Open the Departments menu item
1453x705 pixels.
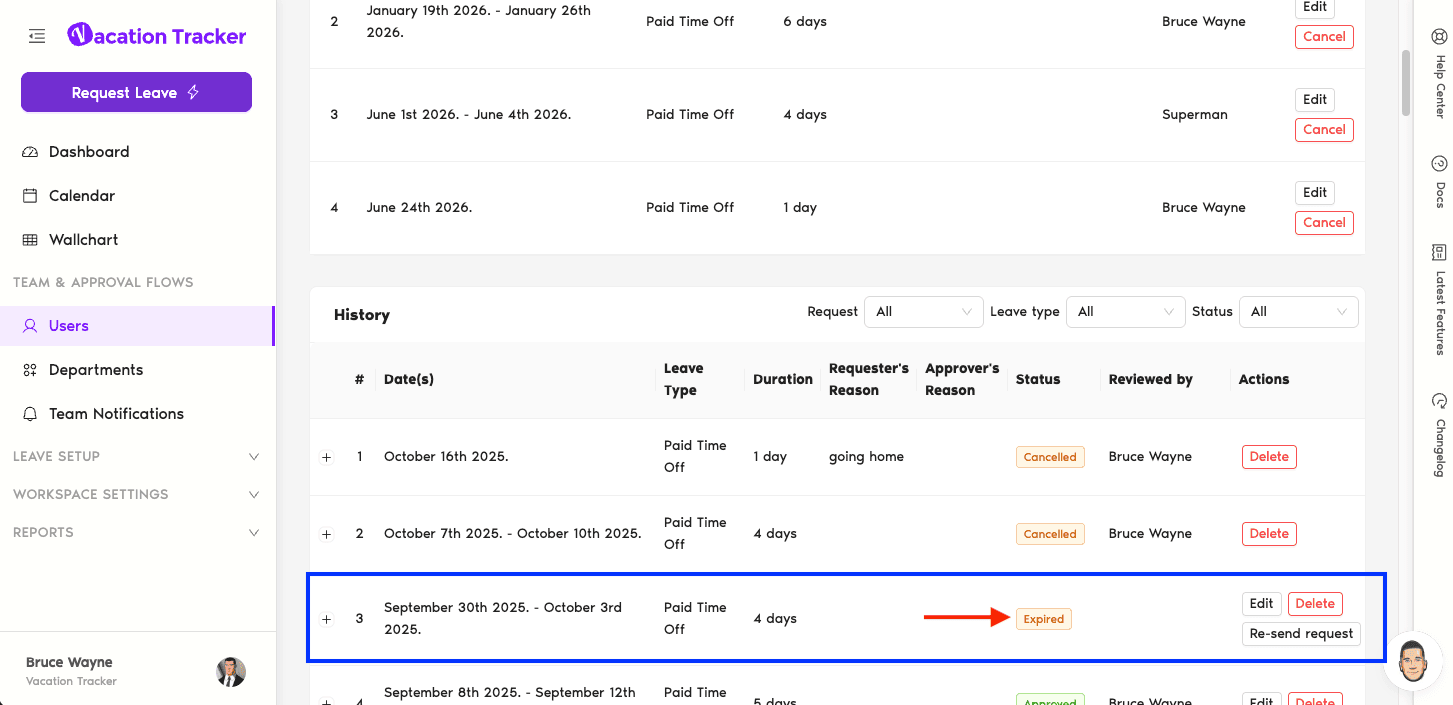(96, 370)
